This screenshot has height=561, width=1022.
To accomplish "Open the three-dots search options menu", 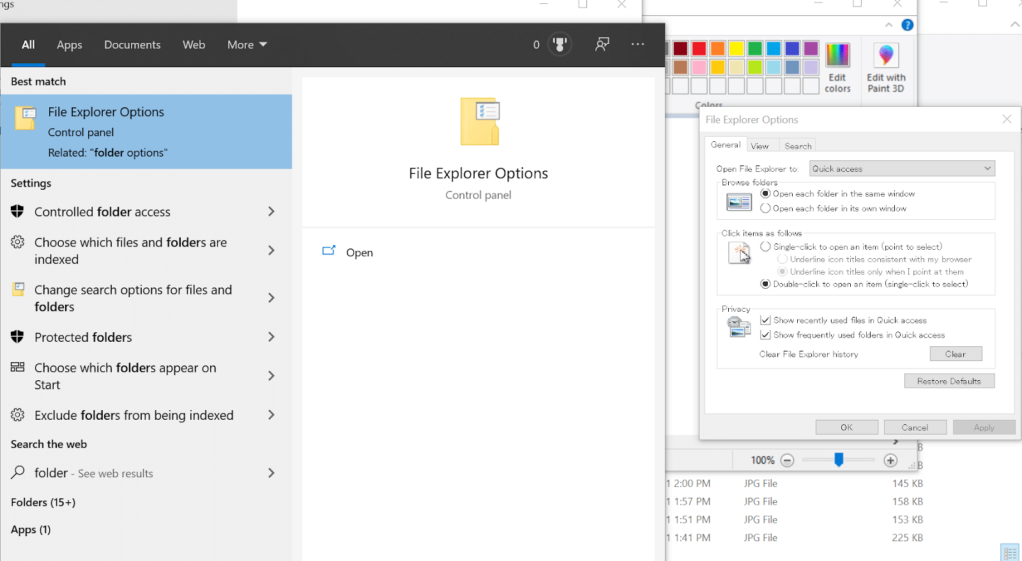I will [x=638, y=45].
